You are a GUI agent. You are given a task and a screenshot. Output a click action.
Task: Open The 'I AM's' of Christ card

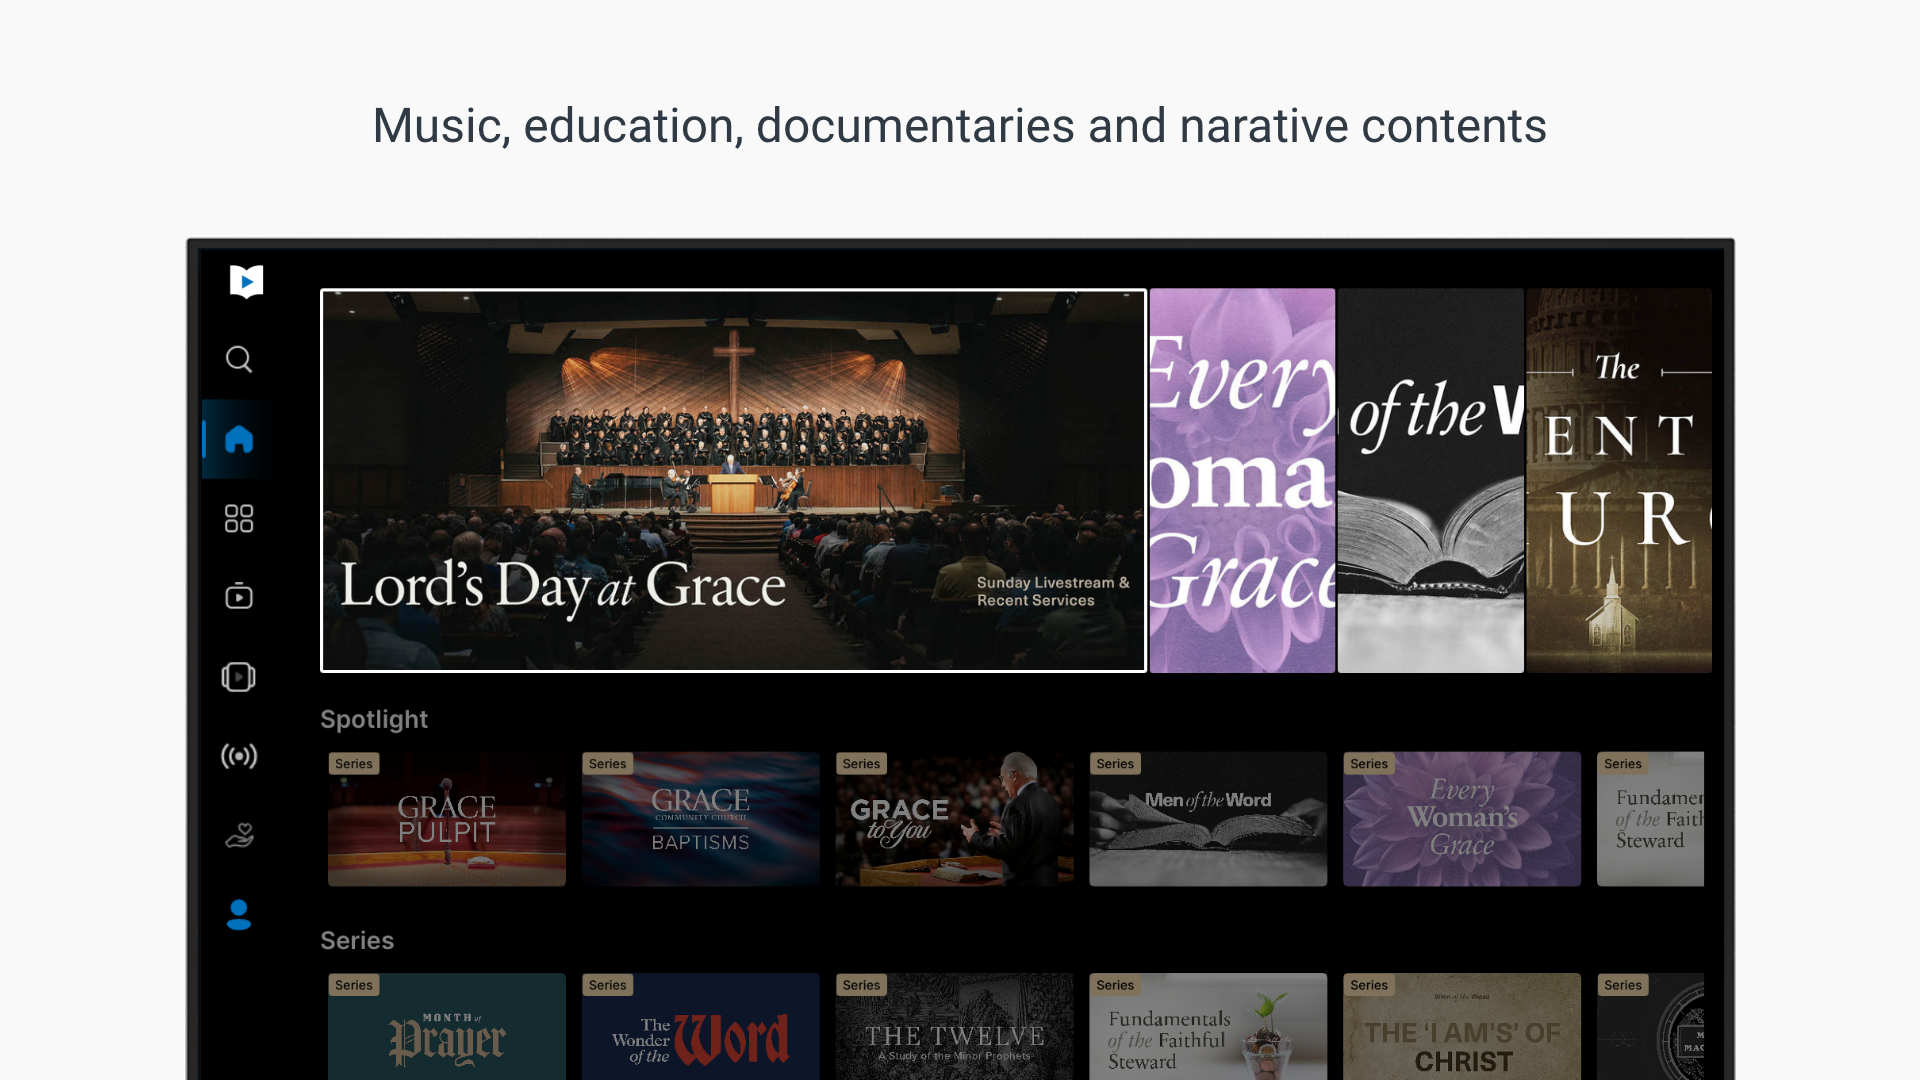point(1462,1027)
